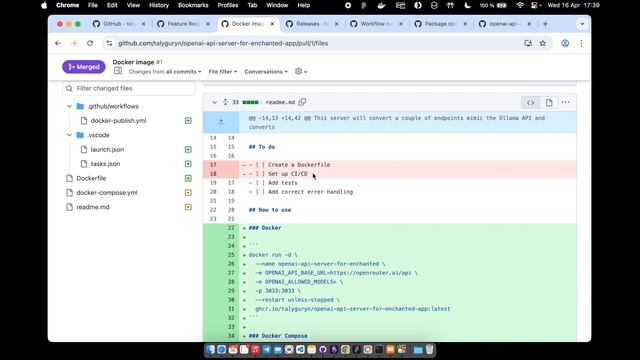
Task: Open tasks.json in file tree
Action: (x=105, y=164)
